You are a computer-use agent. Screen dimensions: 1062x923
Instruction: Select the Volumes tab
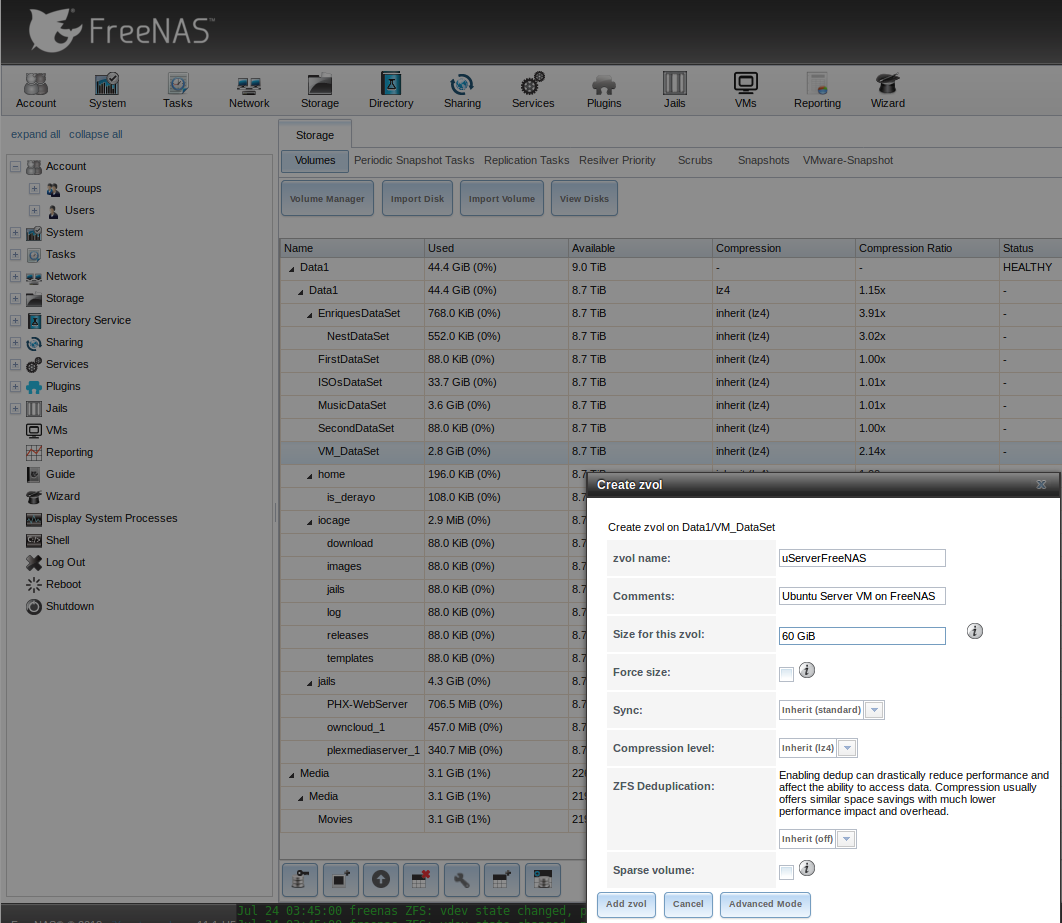pyautogui.click(x=315, y=160)
